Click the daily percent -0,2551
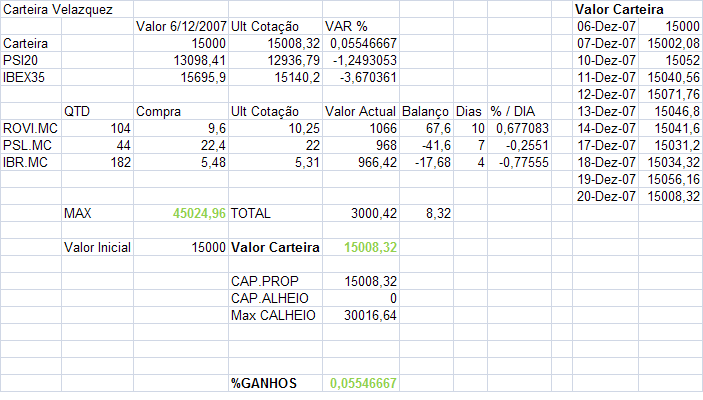Viewport: 703px width, 400px height. 527,146
